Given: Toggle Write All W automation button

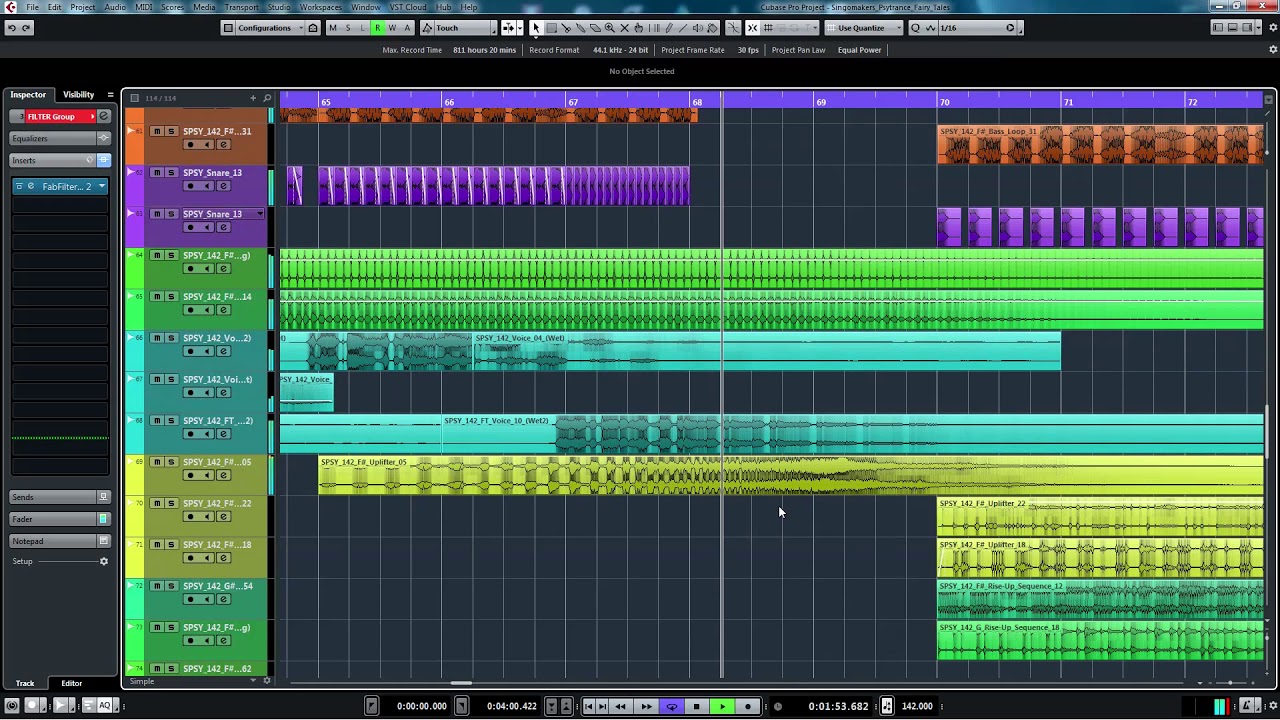Looking at the screenshot, I should click(392, 28).
